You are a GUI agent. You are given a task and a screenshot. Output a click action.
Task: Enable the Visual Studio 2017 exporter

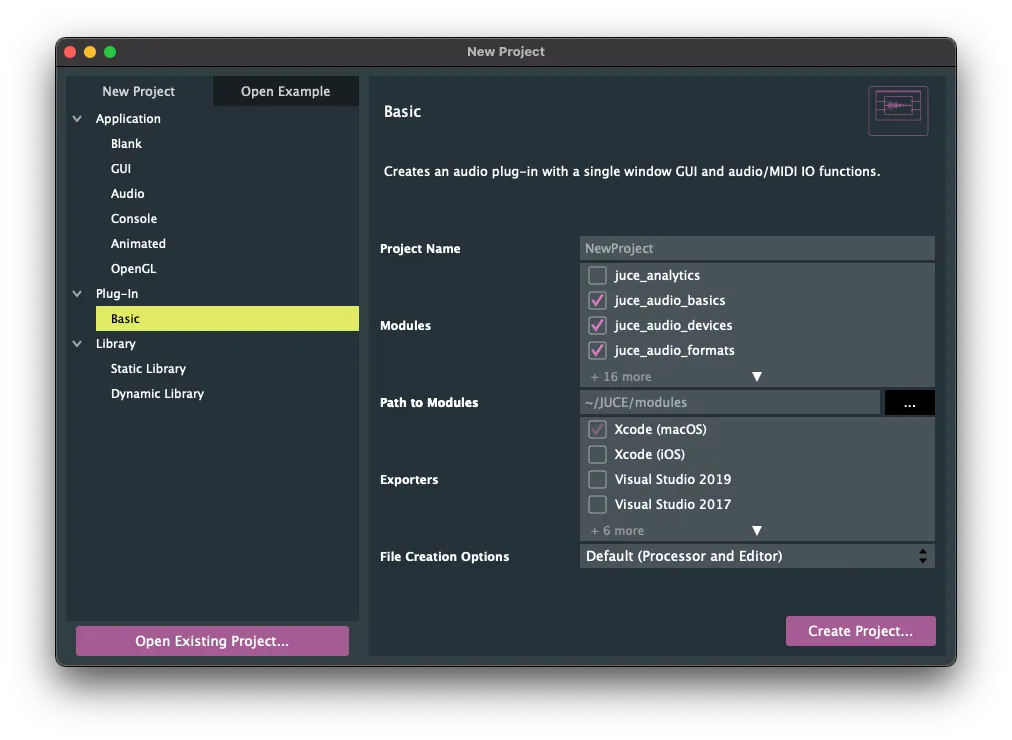tap(597, 505)
